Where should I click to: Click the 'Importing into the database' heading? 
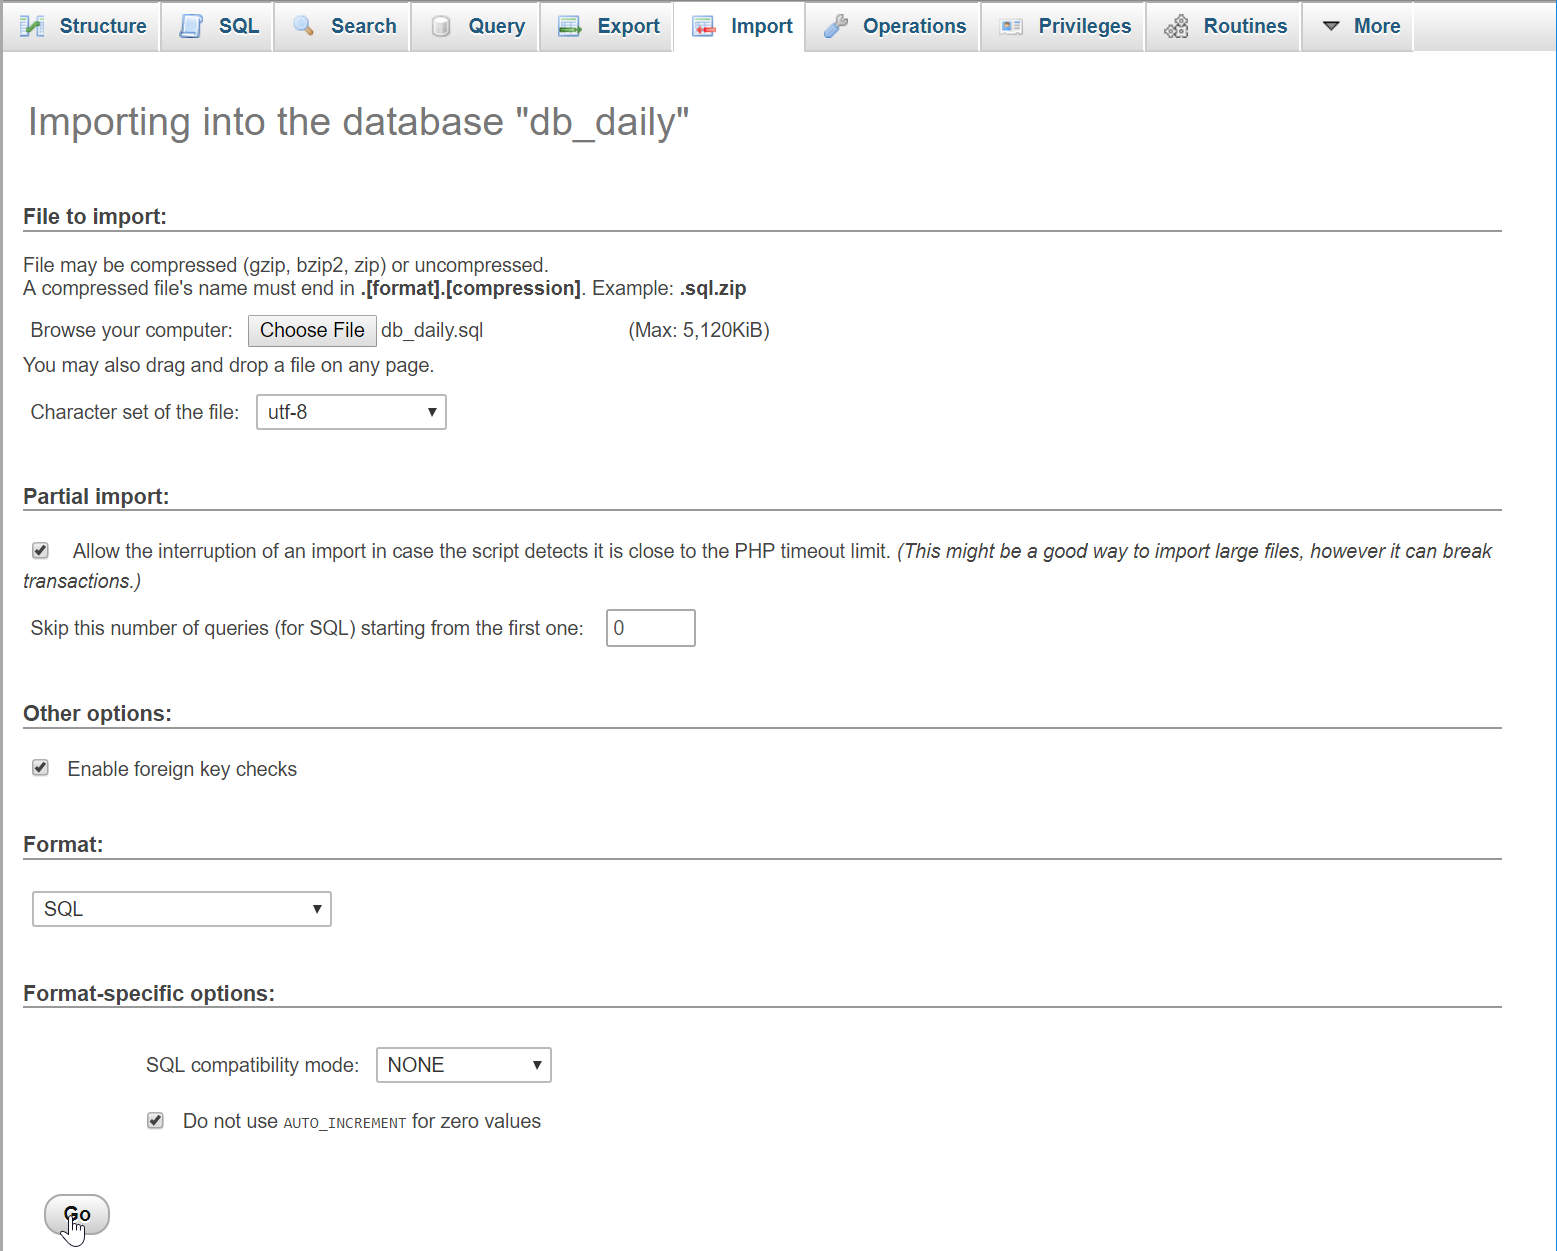point(358,122)
